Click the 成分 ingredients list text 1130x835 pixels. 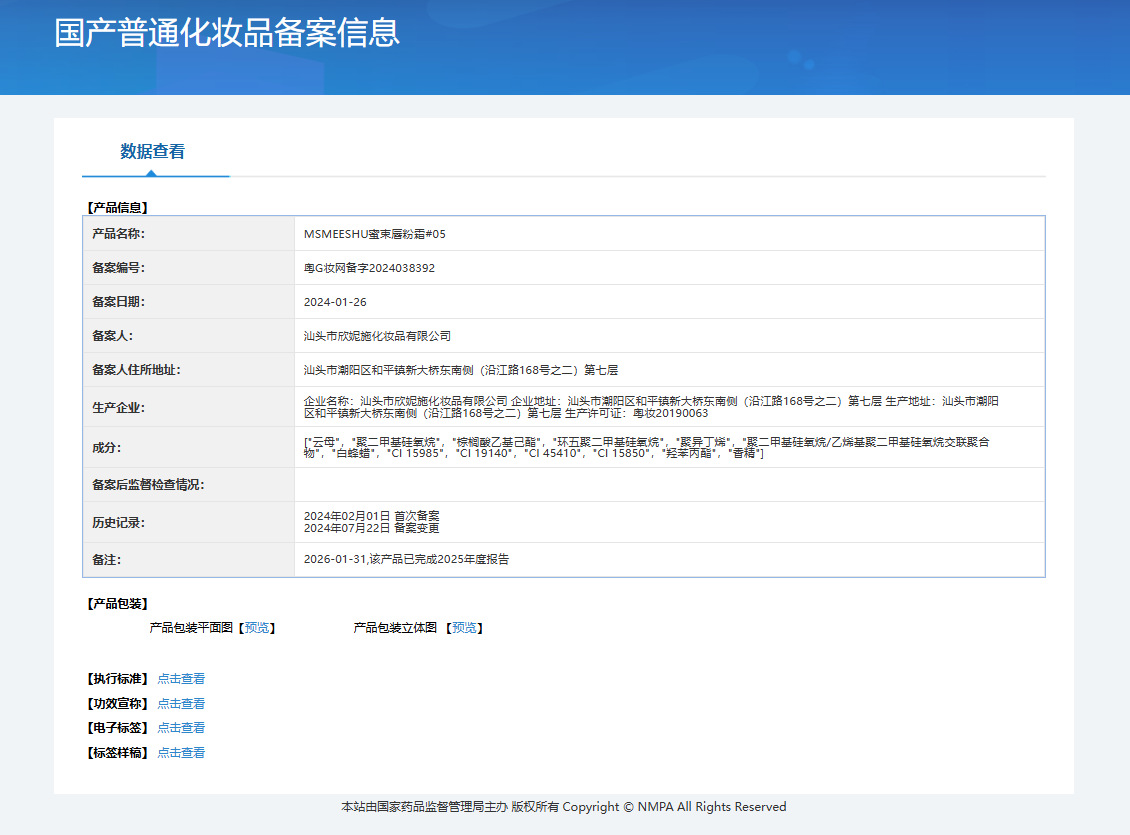(646, 447)
